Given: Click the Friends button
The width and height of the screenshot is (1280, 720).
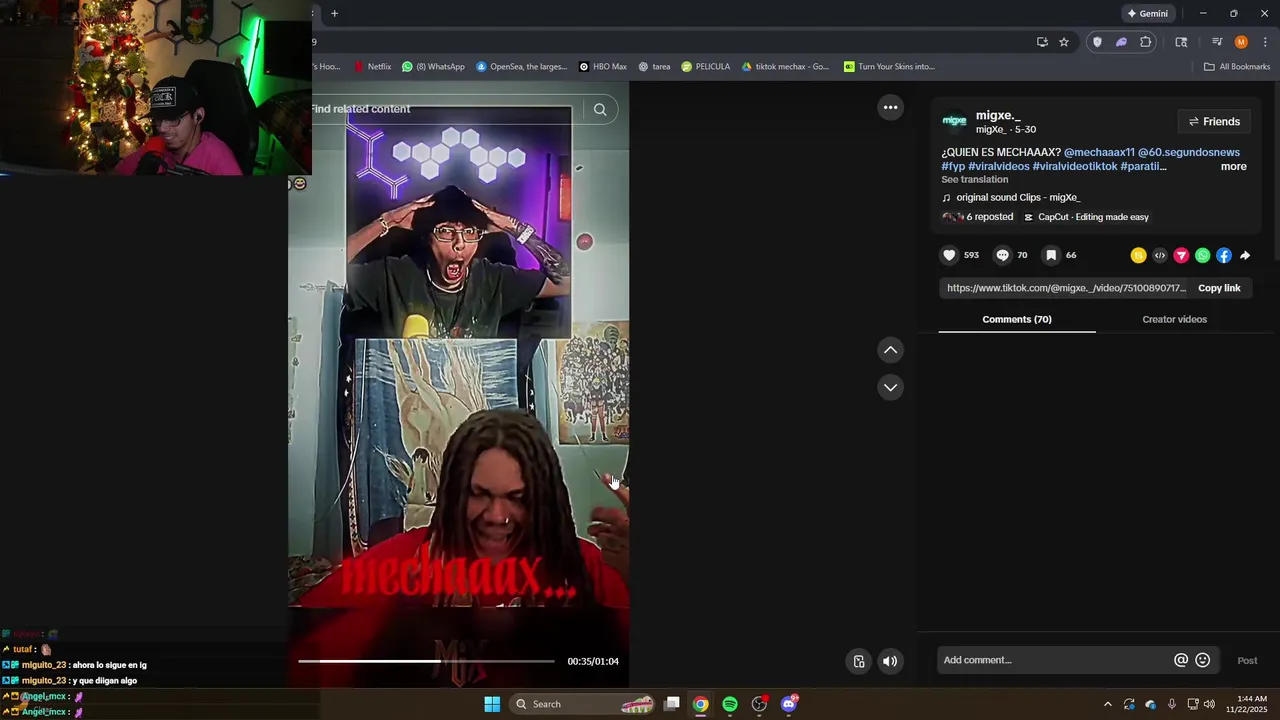Looking at the screenshot, I should (1213, 122).
